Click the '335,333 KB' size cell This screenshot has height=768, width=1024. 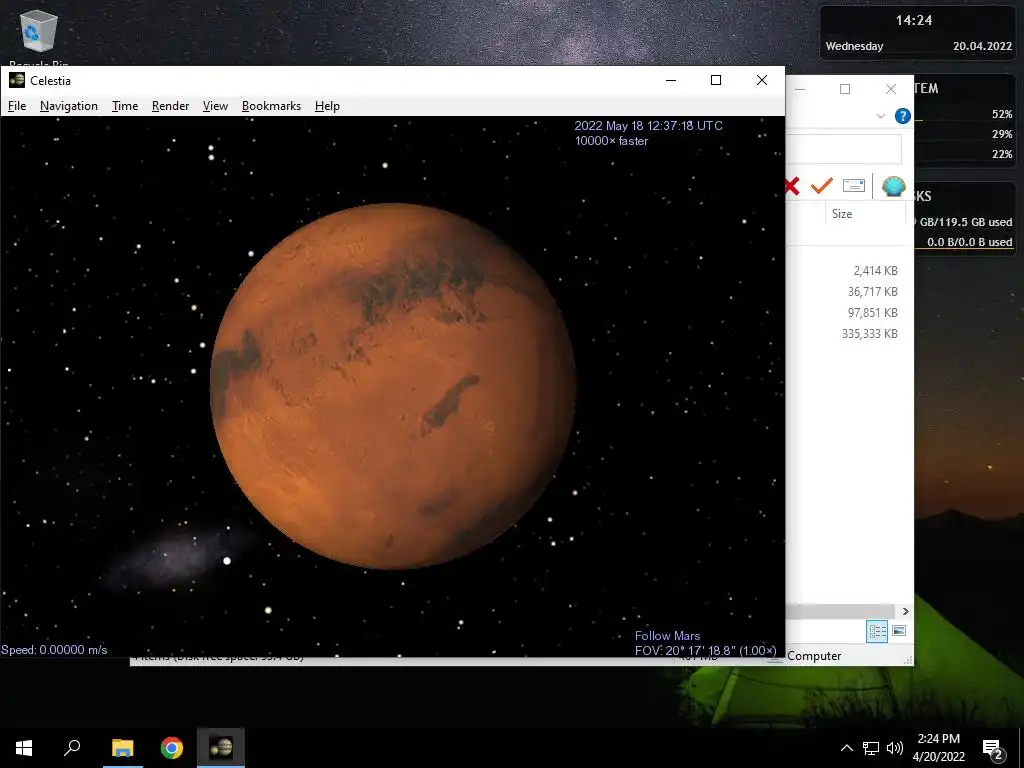[870, 333]
